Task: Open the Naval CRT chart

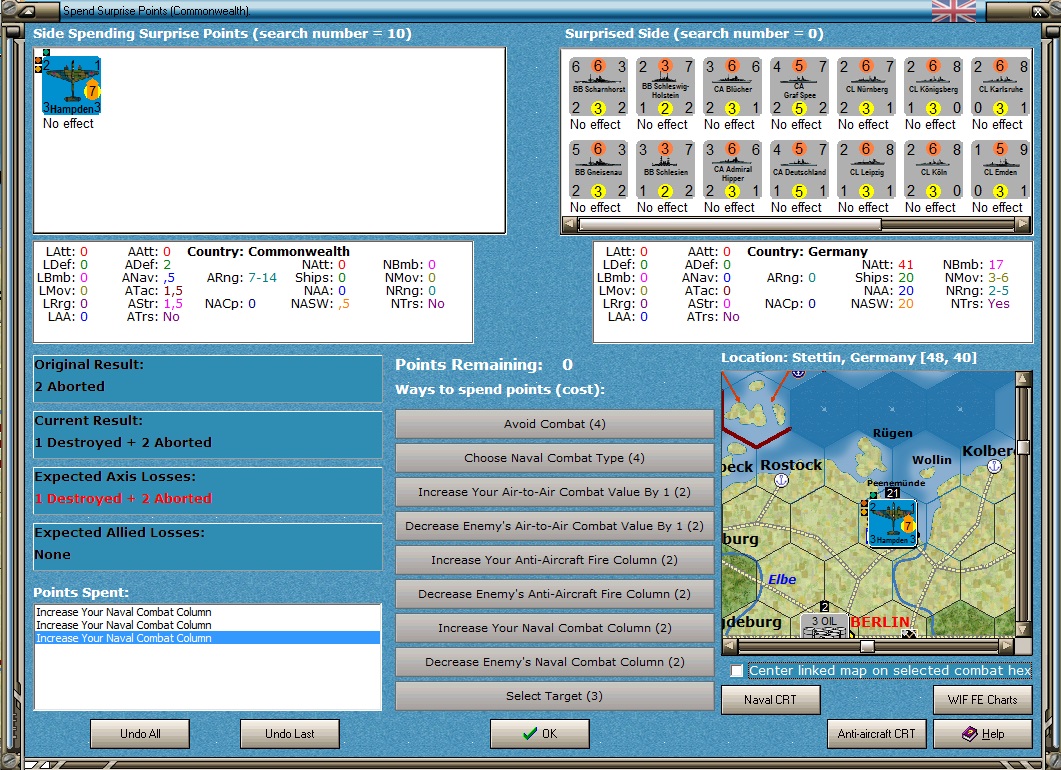Action: tap(771, 700)
